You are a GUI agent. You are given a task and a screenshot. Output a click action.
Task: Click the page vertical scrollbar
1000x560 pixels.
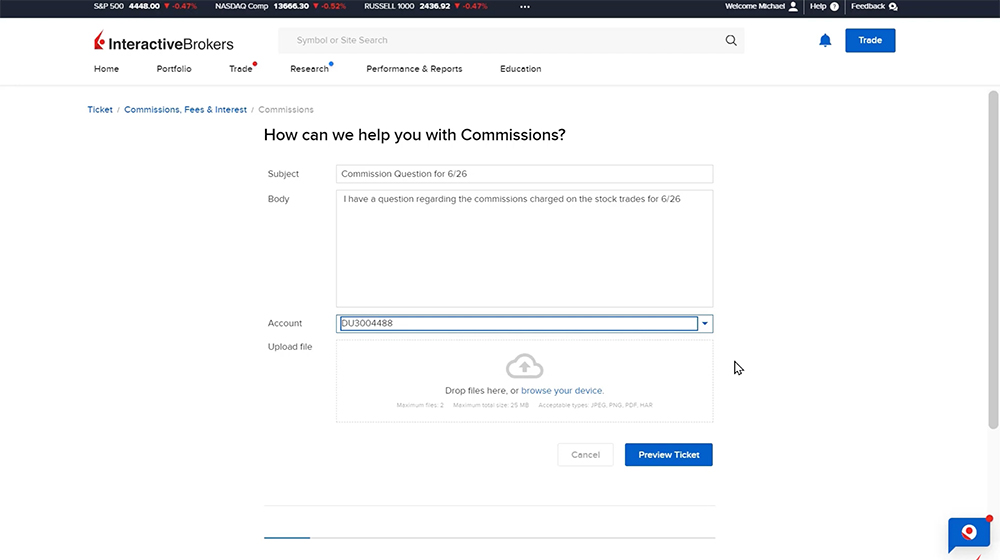(x=993, y=260)
